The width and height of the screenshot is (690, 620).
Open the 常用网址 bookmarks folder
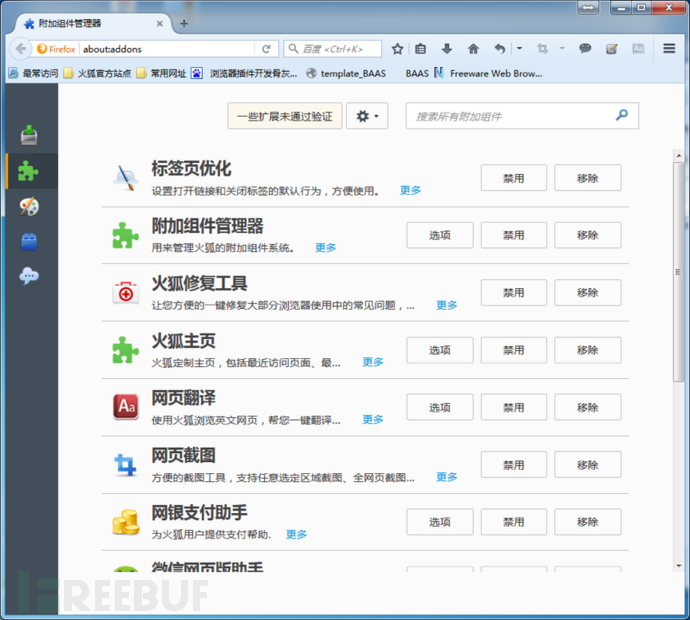[x=161, y=73]
